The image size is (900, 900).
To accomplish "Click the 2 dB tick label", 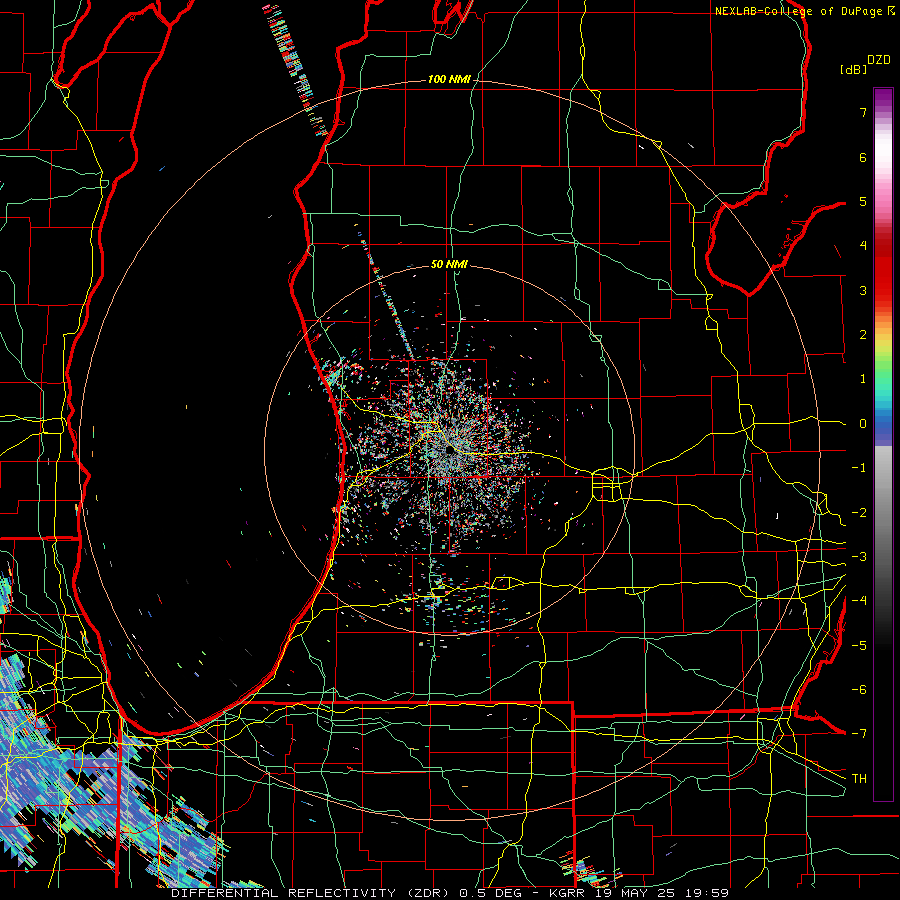I will [x=863, y=335].
